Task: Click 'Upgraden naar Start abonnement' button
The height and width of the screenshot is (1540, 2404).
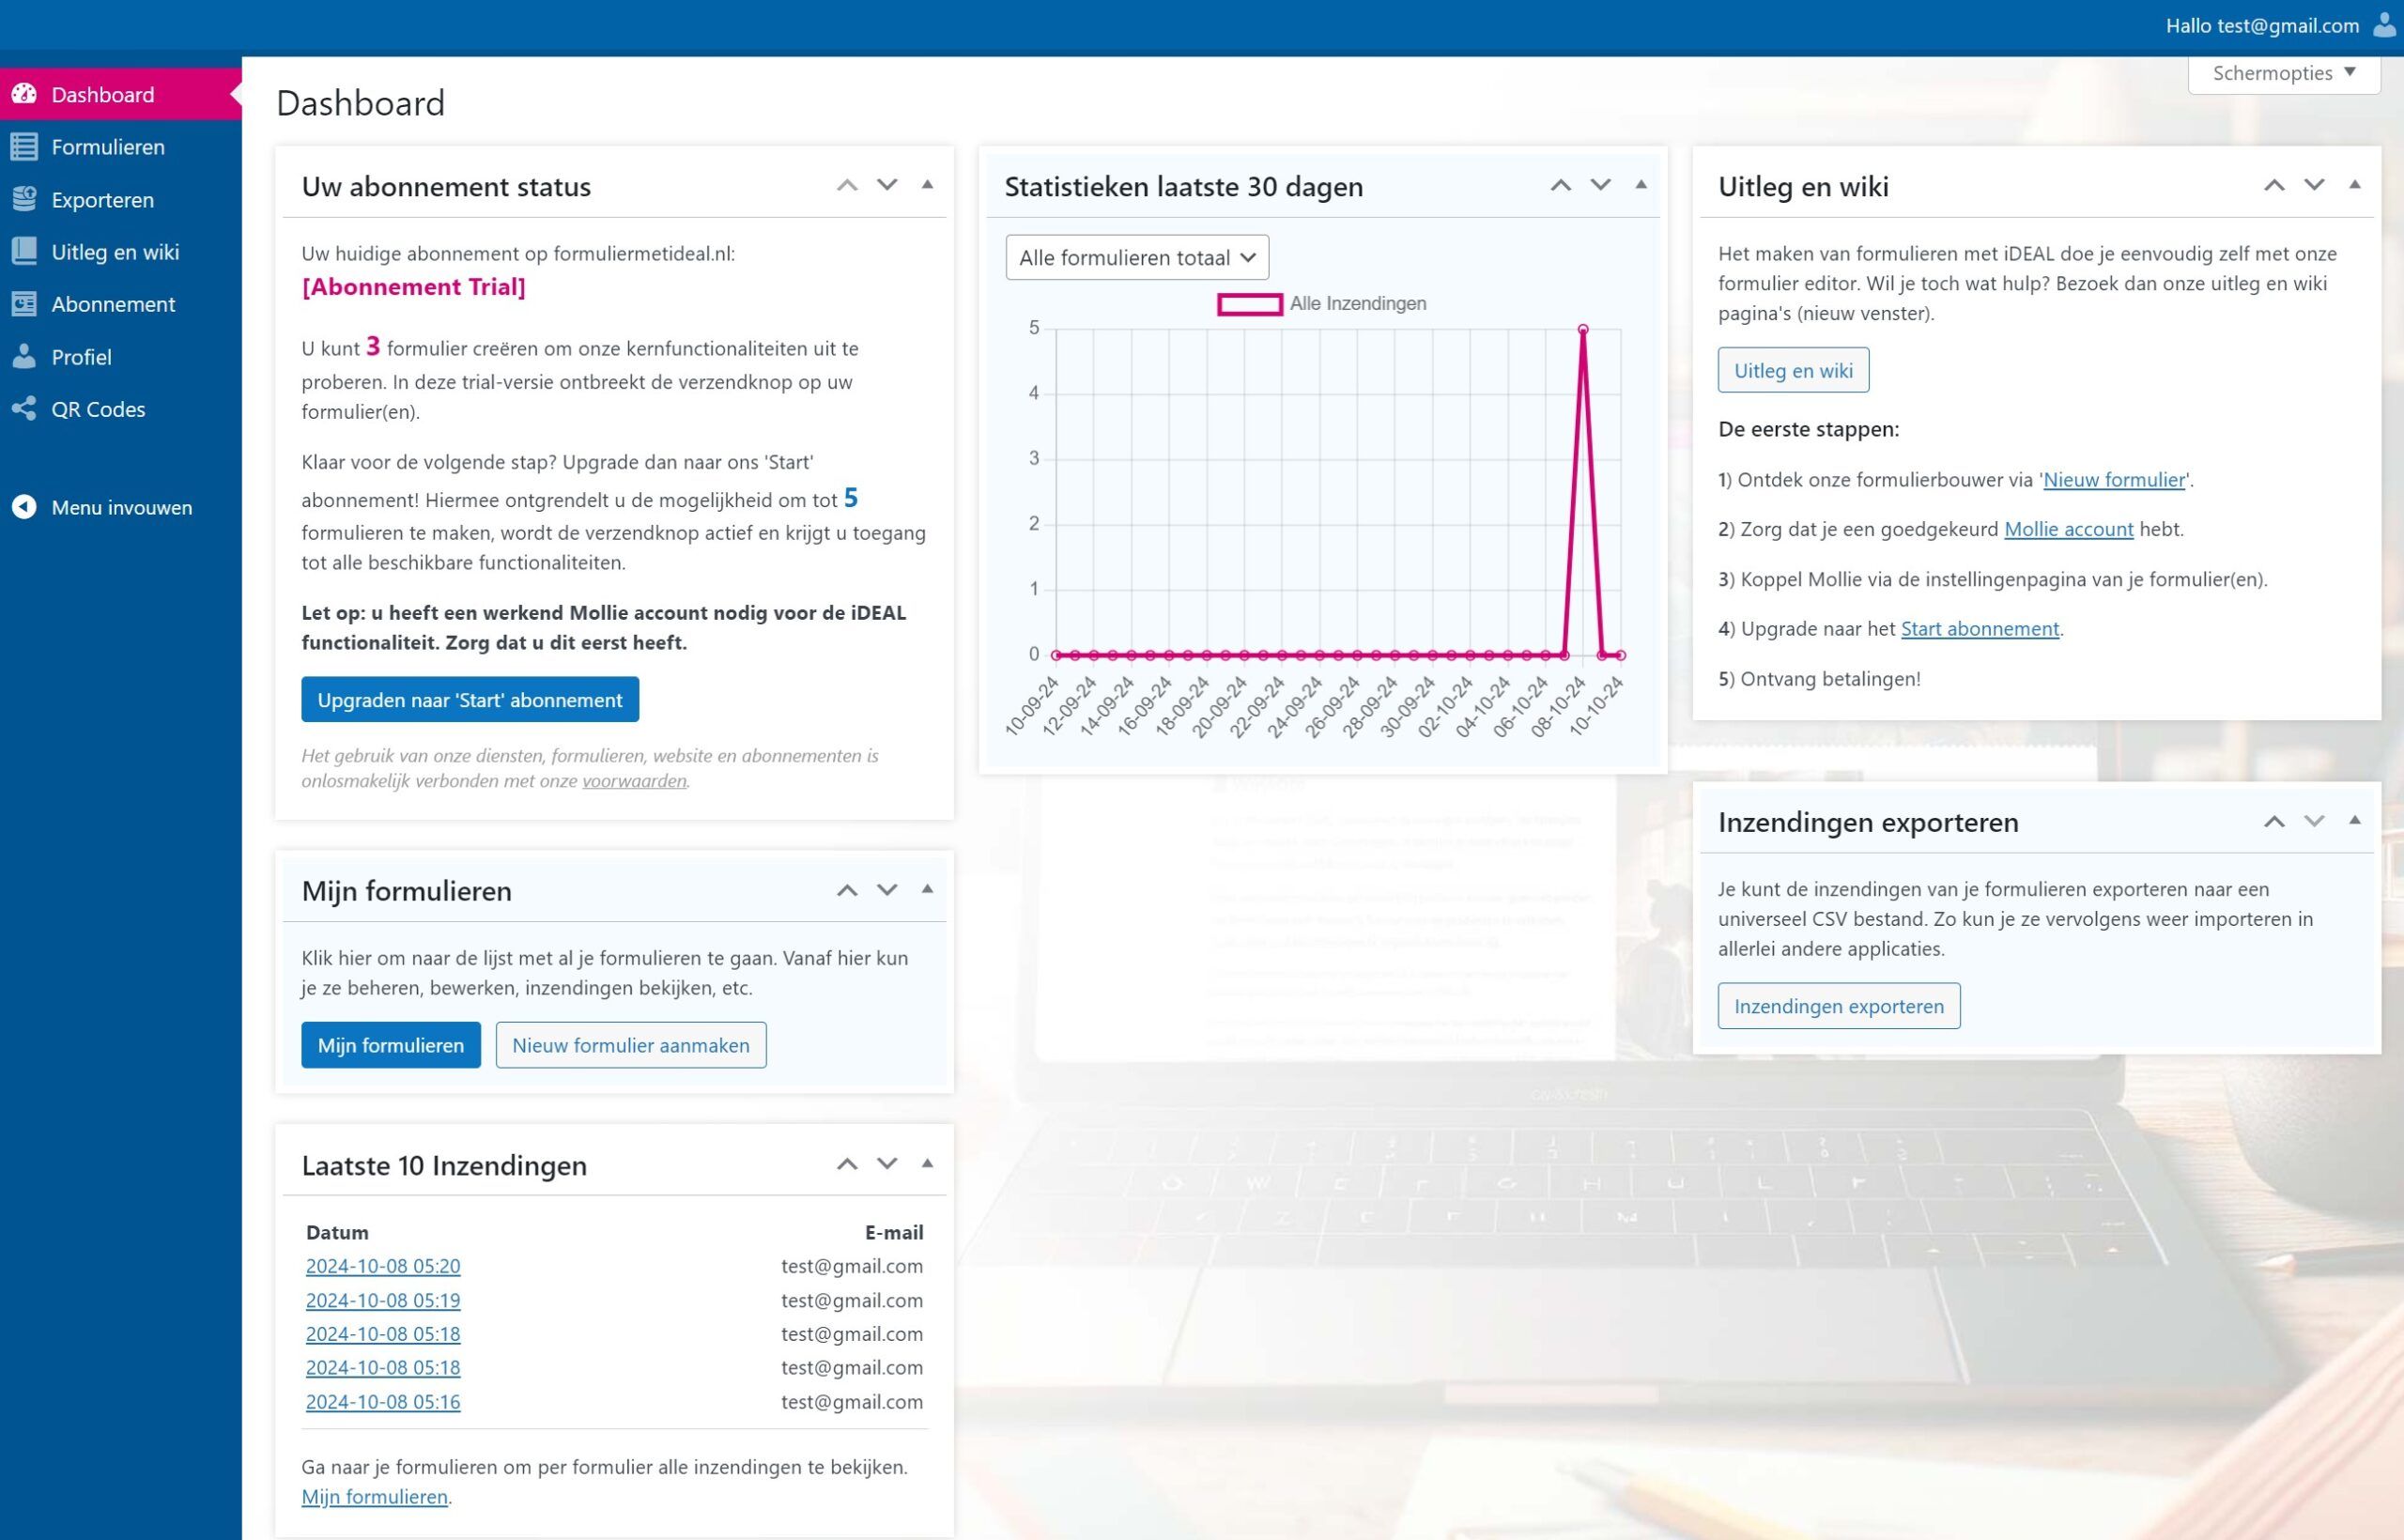Action: (470, 699)
